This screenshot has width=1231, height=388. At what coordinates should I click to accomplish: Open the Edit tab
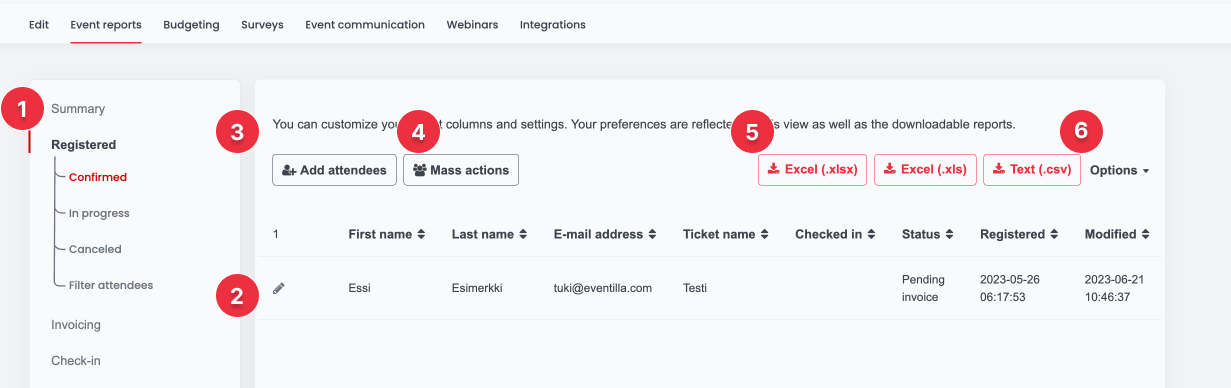[x=39, y=24]
